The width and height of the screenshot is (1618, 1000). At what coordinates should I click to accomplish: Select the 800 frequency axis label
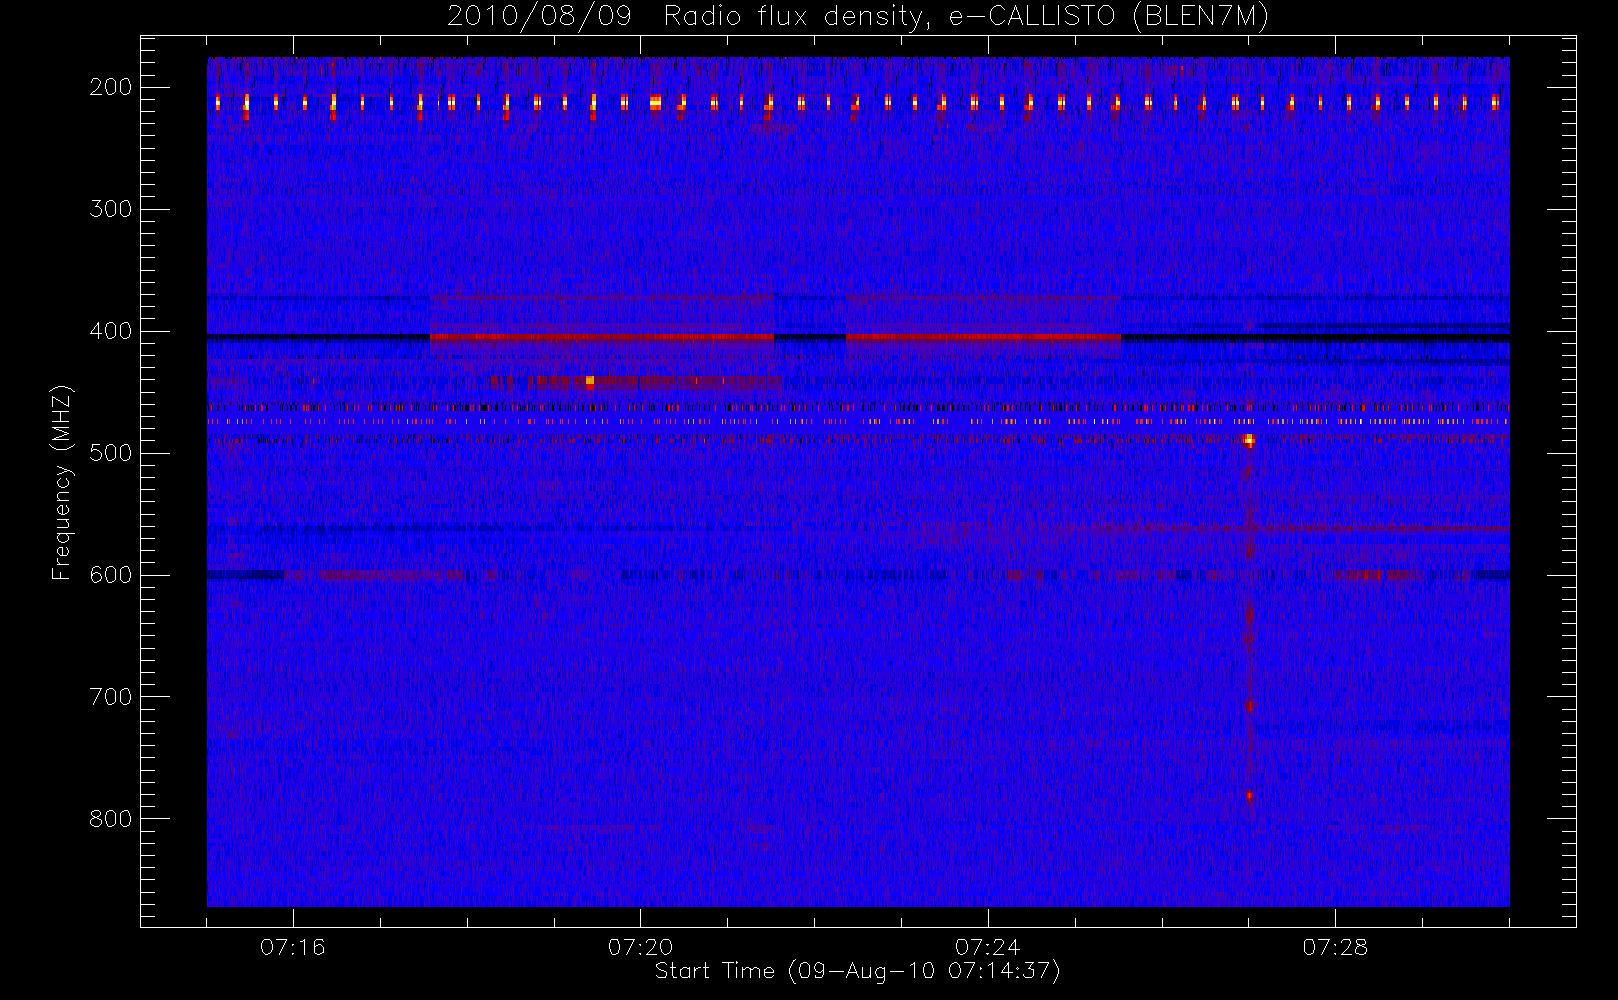(x=111, y=819)
